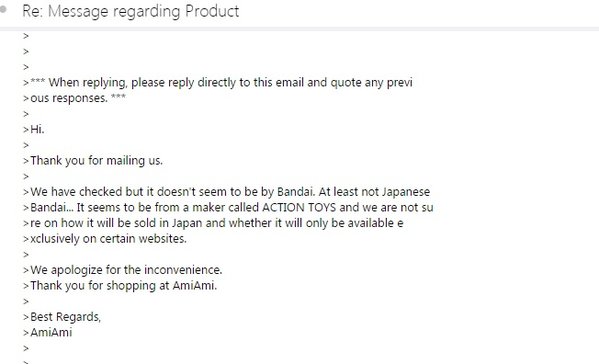Click the 'Best Regards,' closing line
Image resolution: width=599 pixels, height=364 pixels.
pos(65,317)
